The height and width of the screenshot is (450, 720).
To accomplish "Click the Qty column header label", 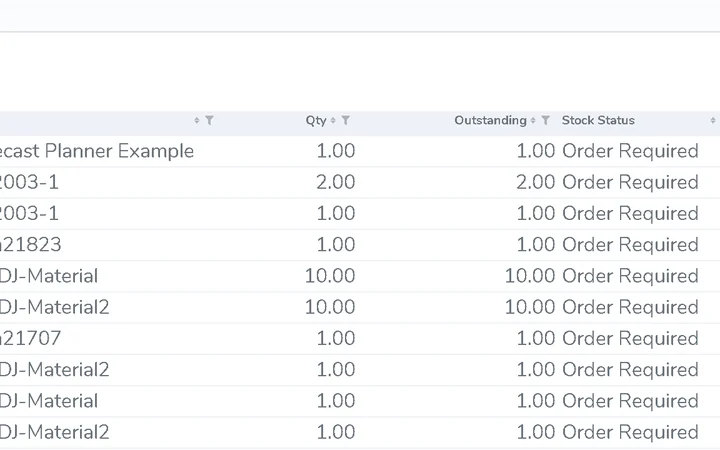I will click(x=316, y=120).
